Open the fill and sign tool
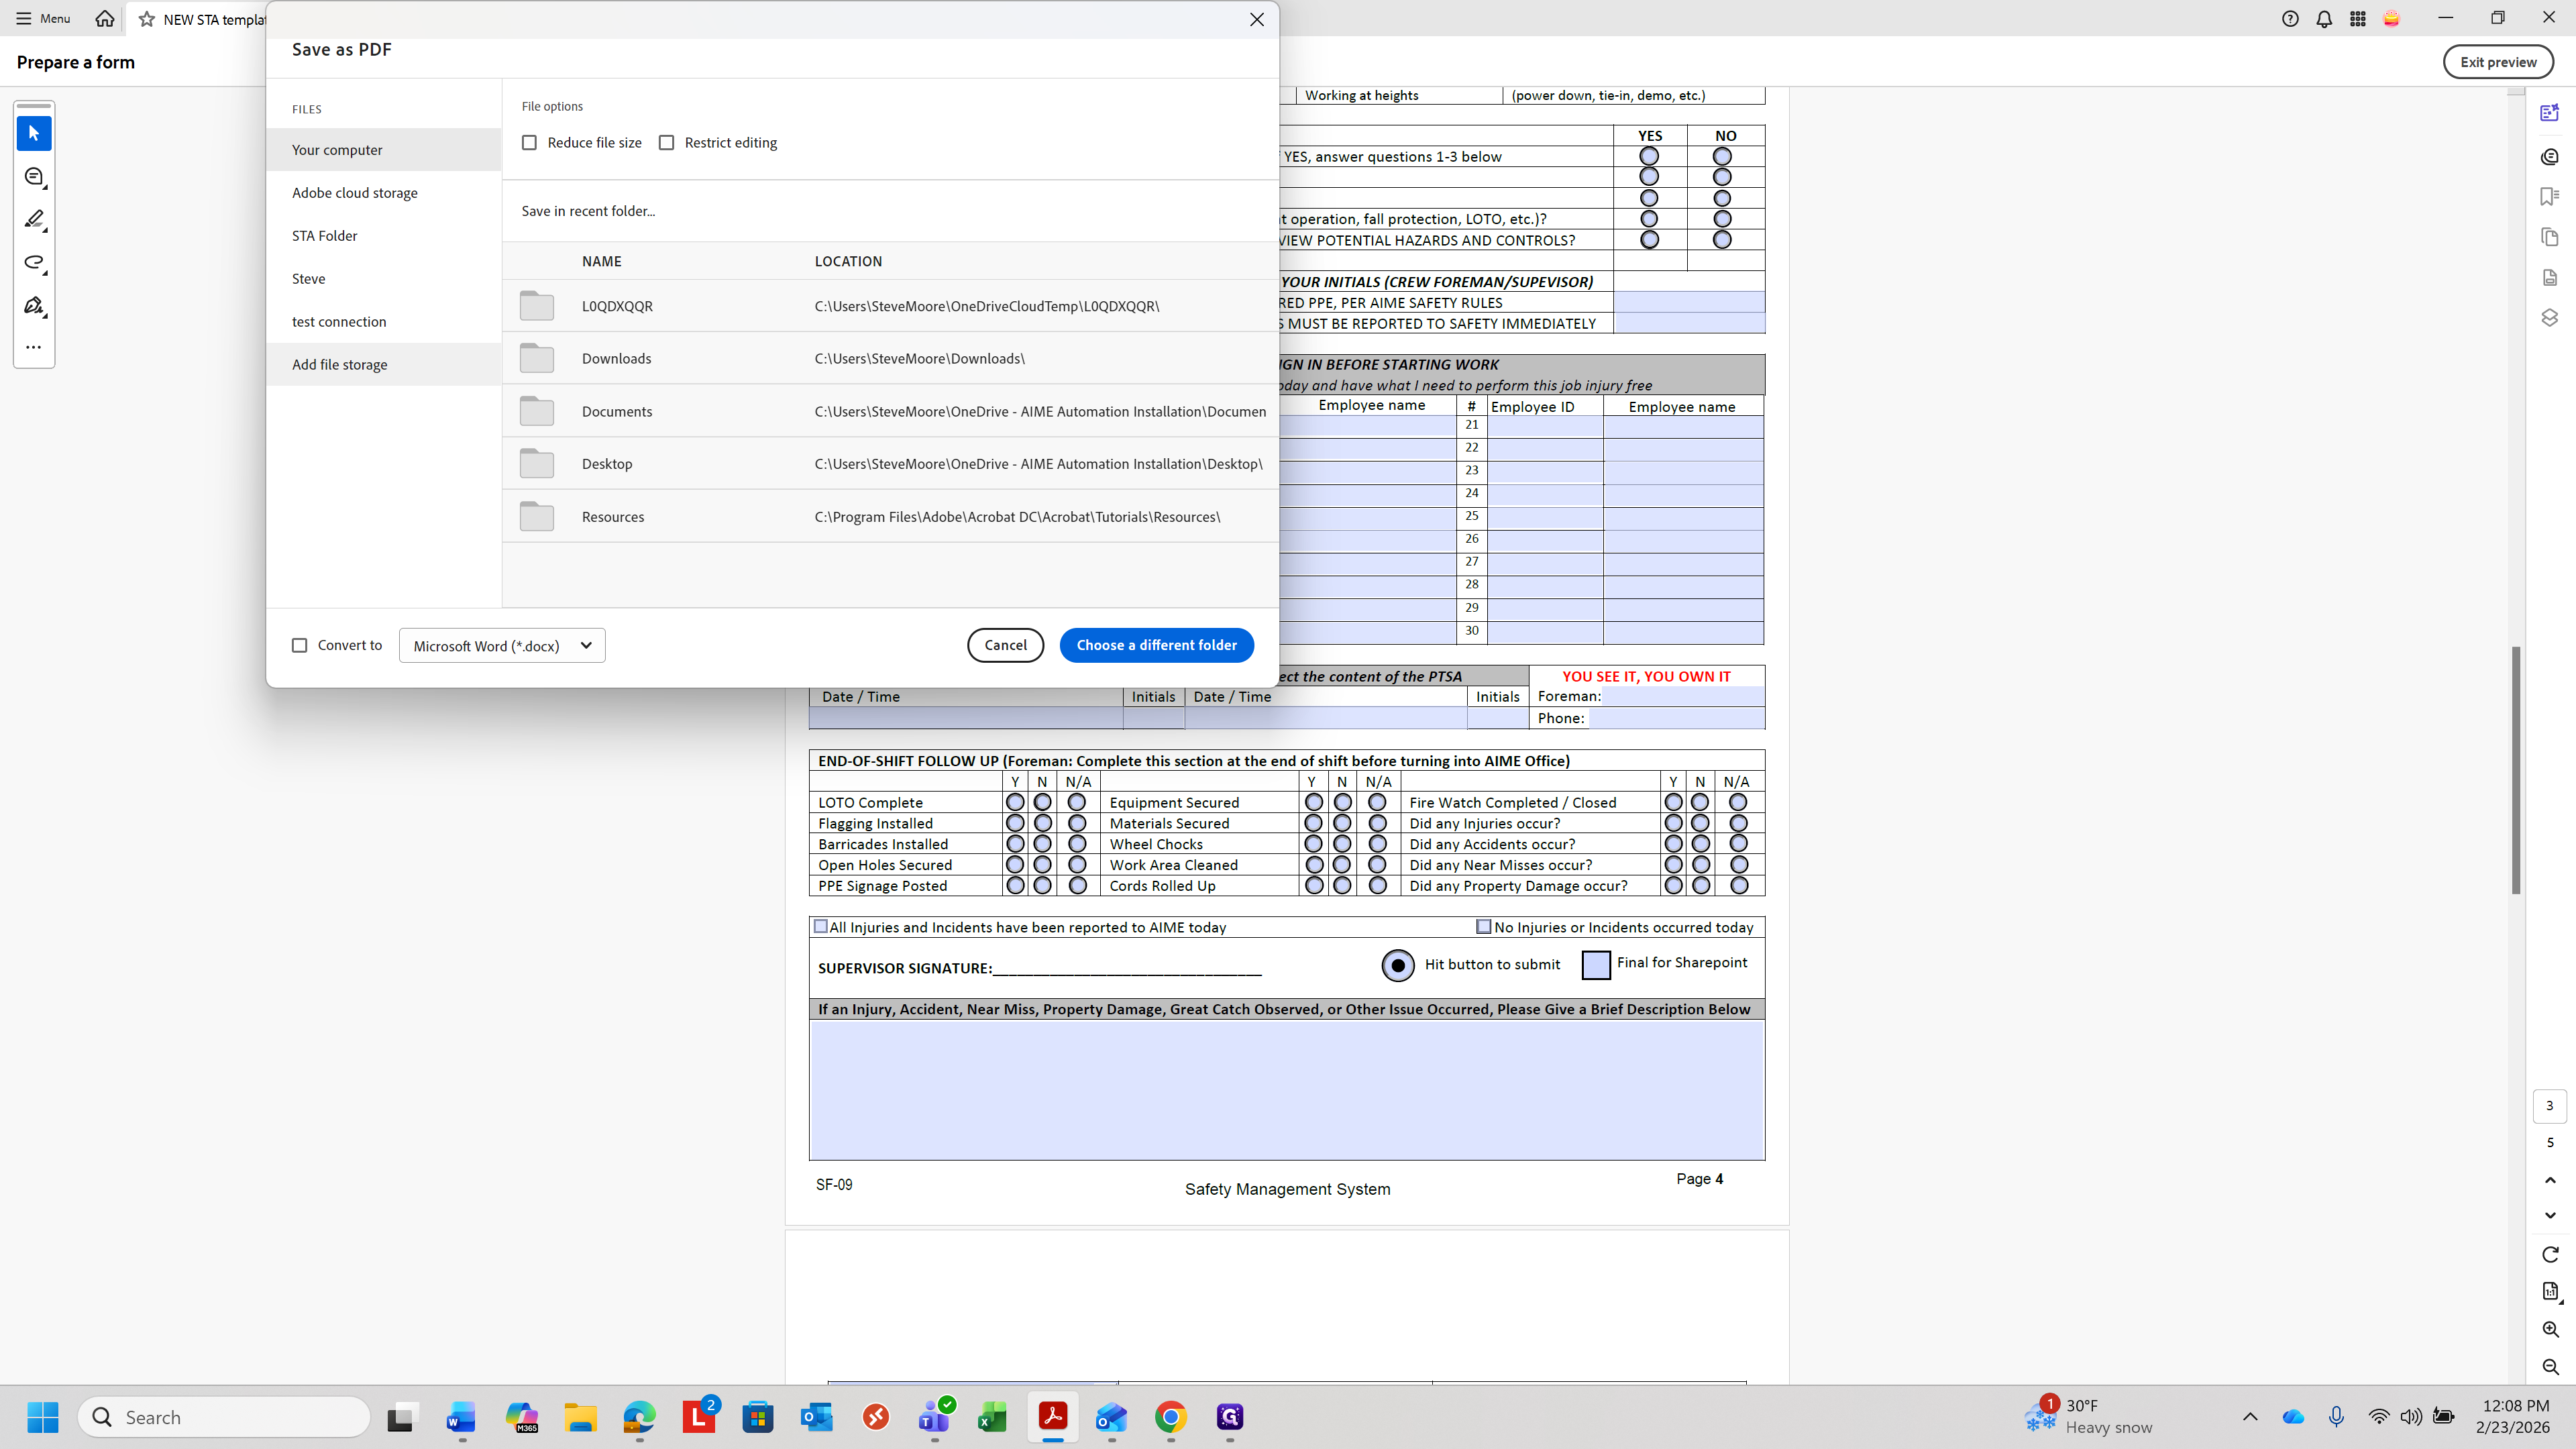This screenshot has height=1449, width=2576. (34, 305)
